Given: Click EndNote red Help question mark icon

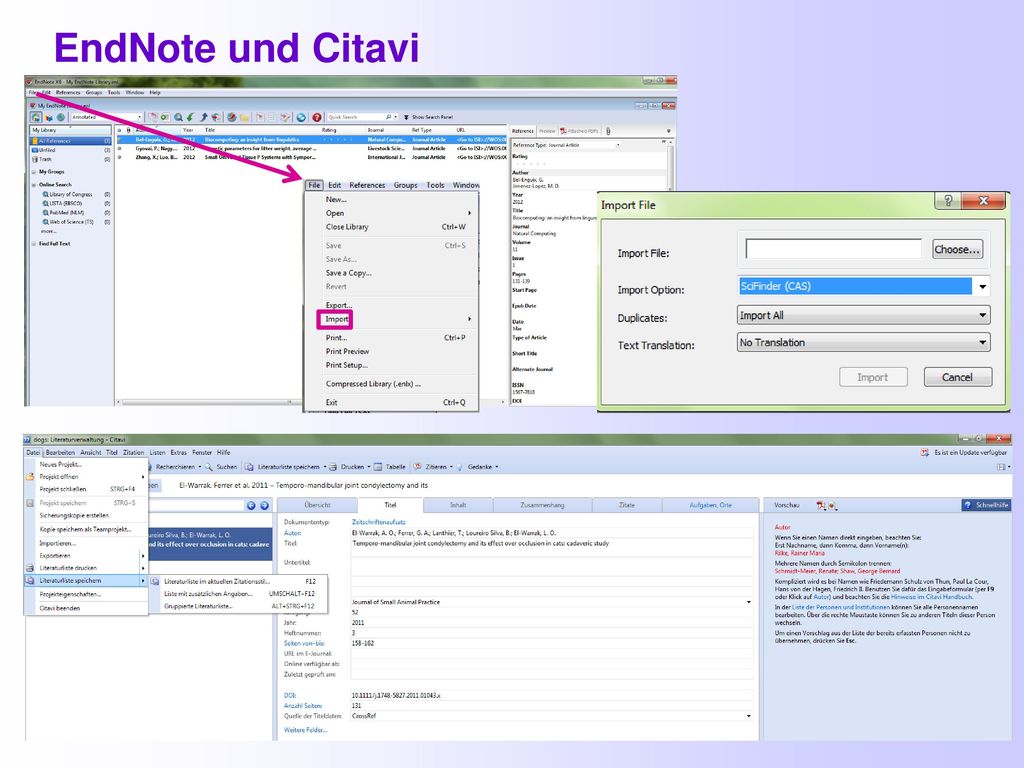Looking at the screenshot, I should coord(317,117).
